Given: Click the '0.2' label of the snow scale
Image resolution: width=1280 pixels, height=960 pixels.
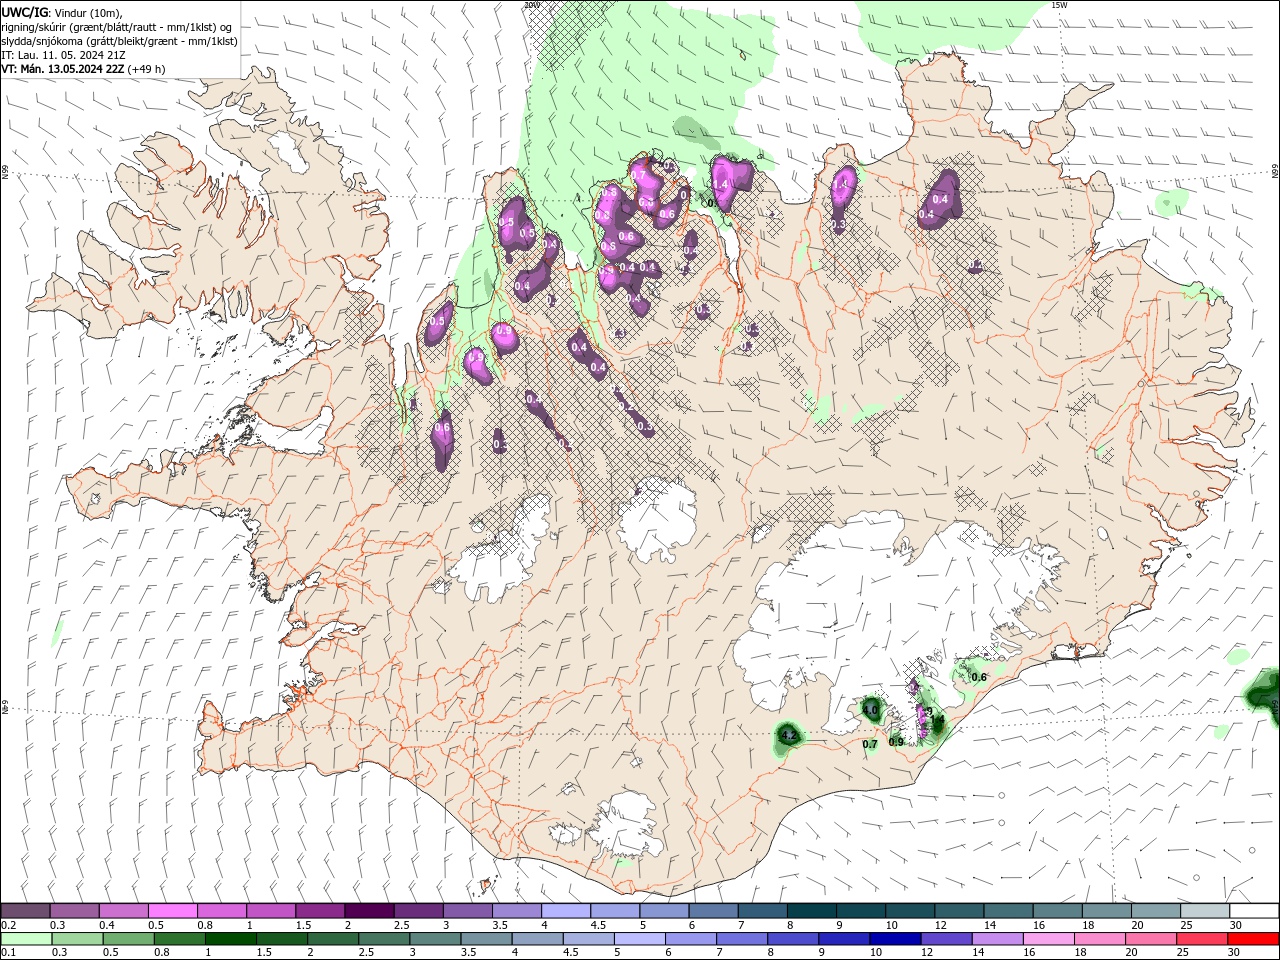Looking at the screenshot, I should pyautogui.click(x=7, y=925).
